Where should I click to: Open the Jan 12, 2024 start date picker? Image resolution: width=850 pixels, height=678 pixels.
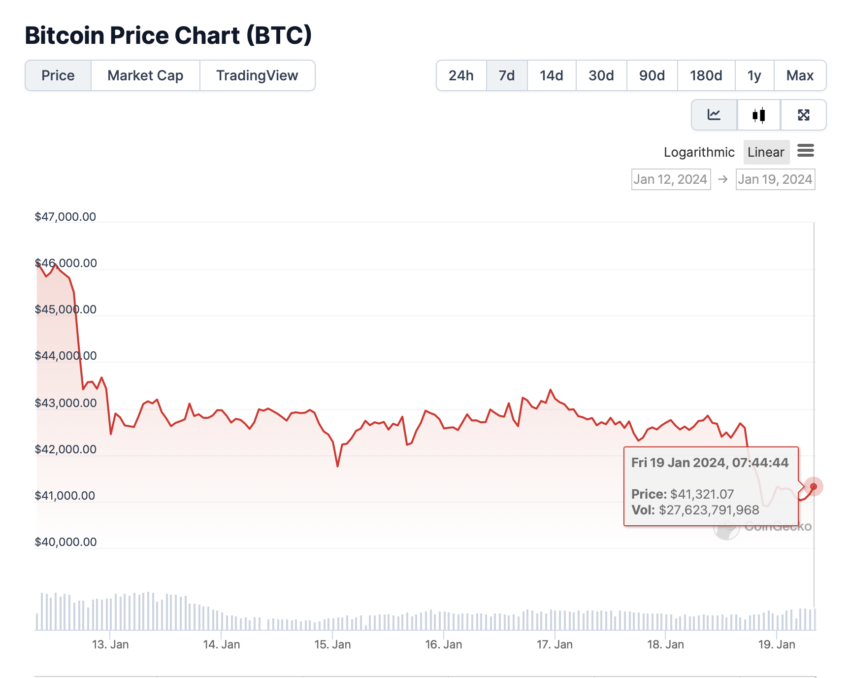click(671, 179)
